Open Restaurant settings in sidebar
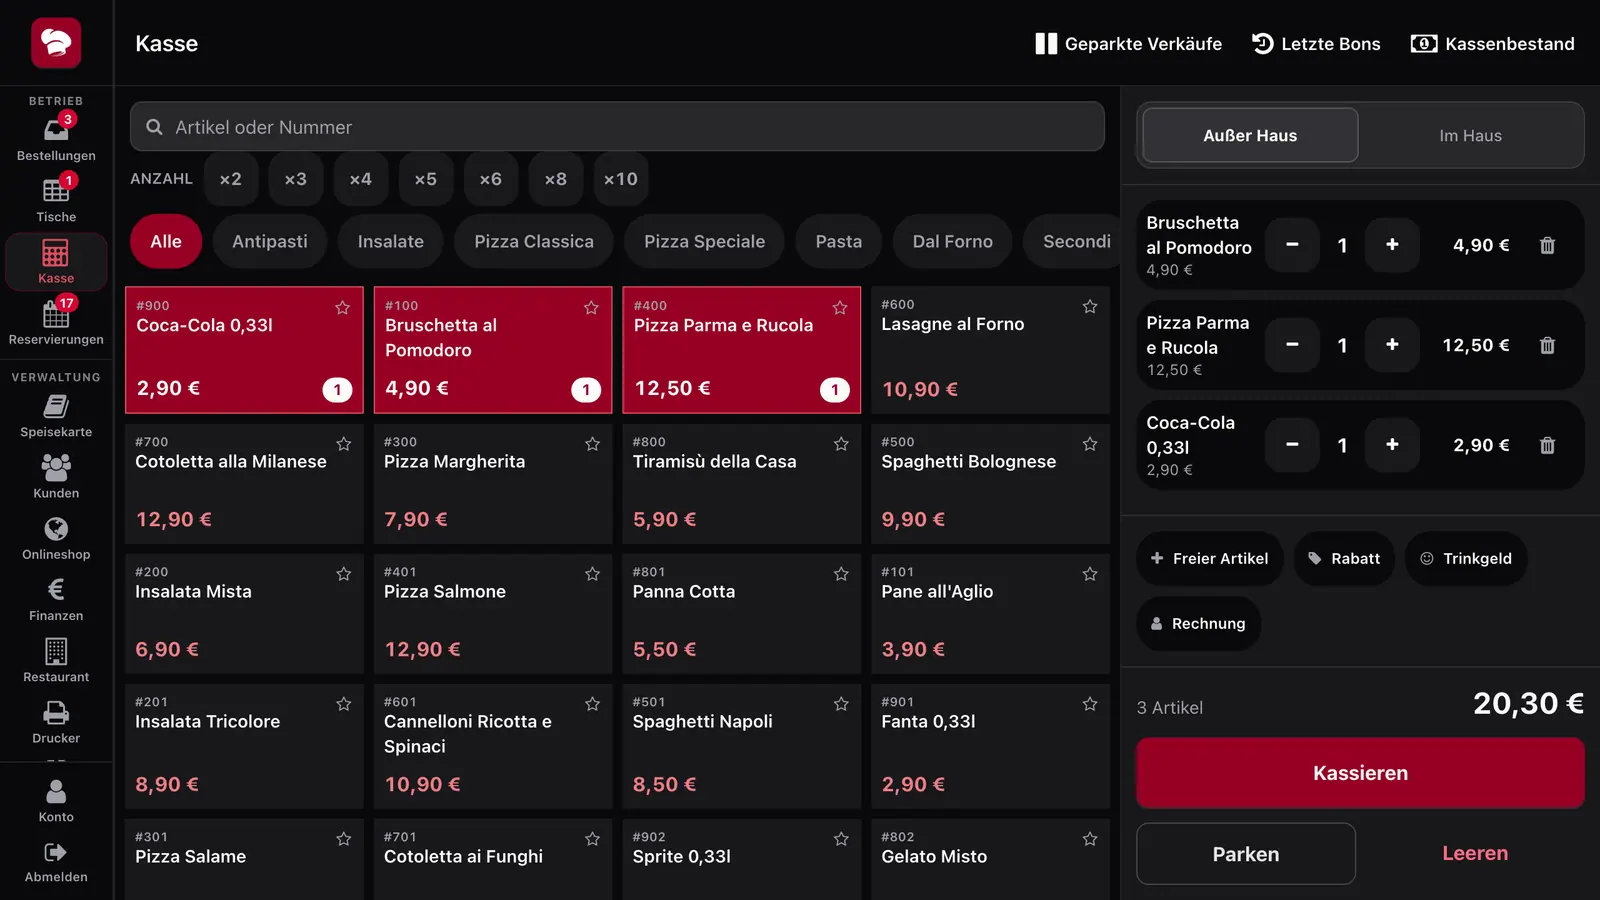 56,661
